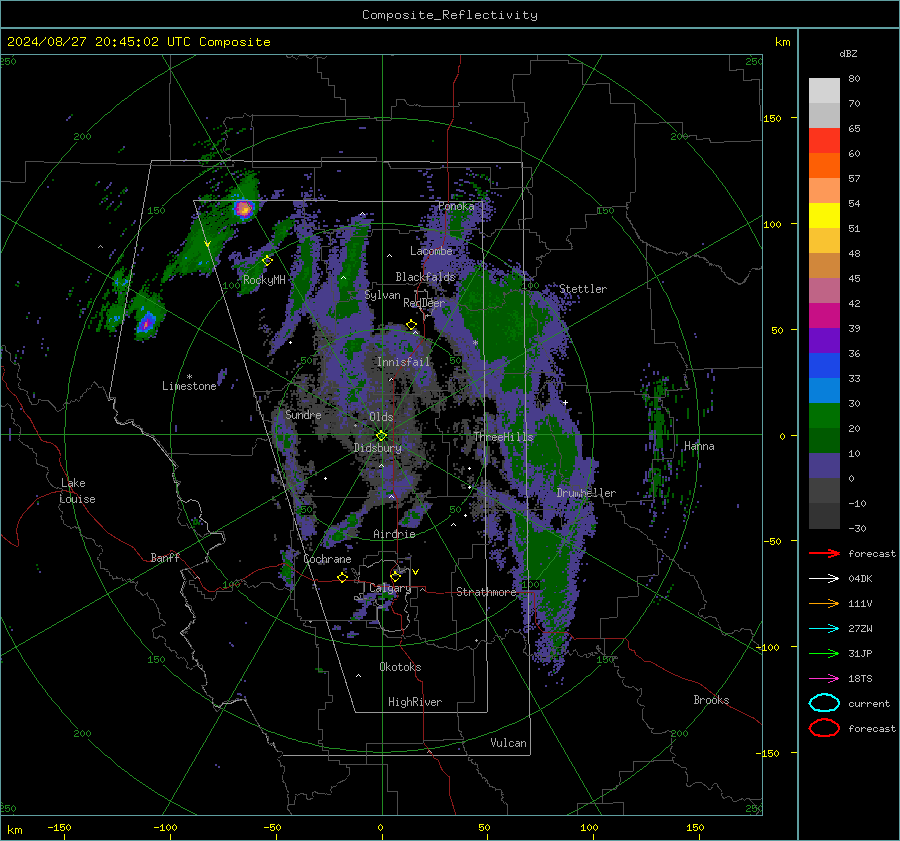Click the RedDeer city label
This screenshot has height=841, width=900.
[424, 303]
